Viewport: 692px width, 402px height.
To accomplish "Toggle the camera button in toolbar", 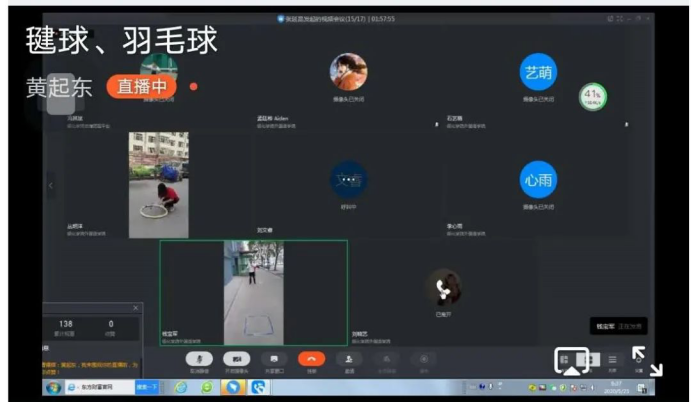I will click(x=236, y=359).
